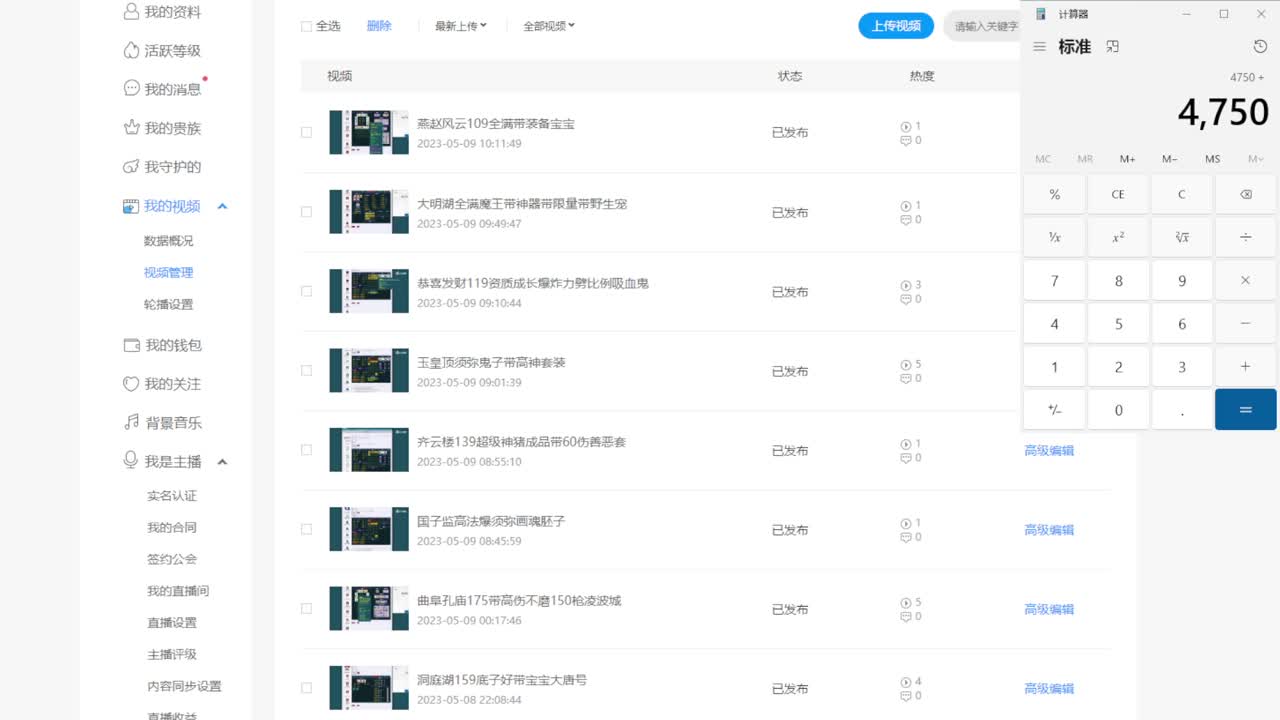The image size is (1280, 720).
Task: Click the music note icon beside 背景音乐
Action: point(131,422)
